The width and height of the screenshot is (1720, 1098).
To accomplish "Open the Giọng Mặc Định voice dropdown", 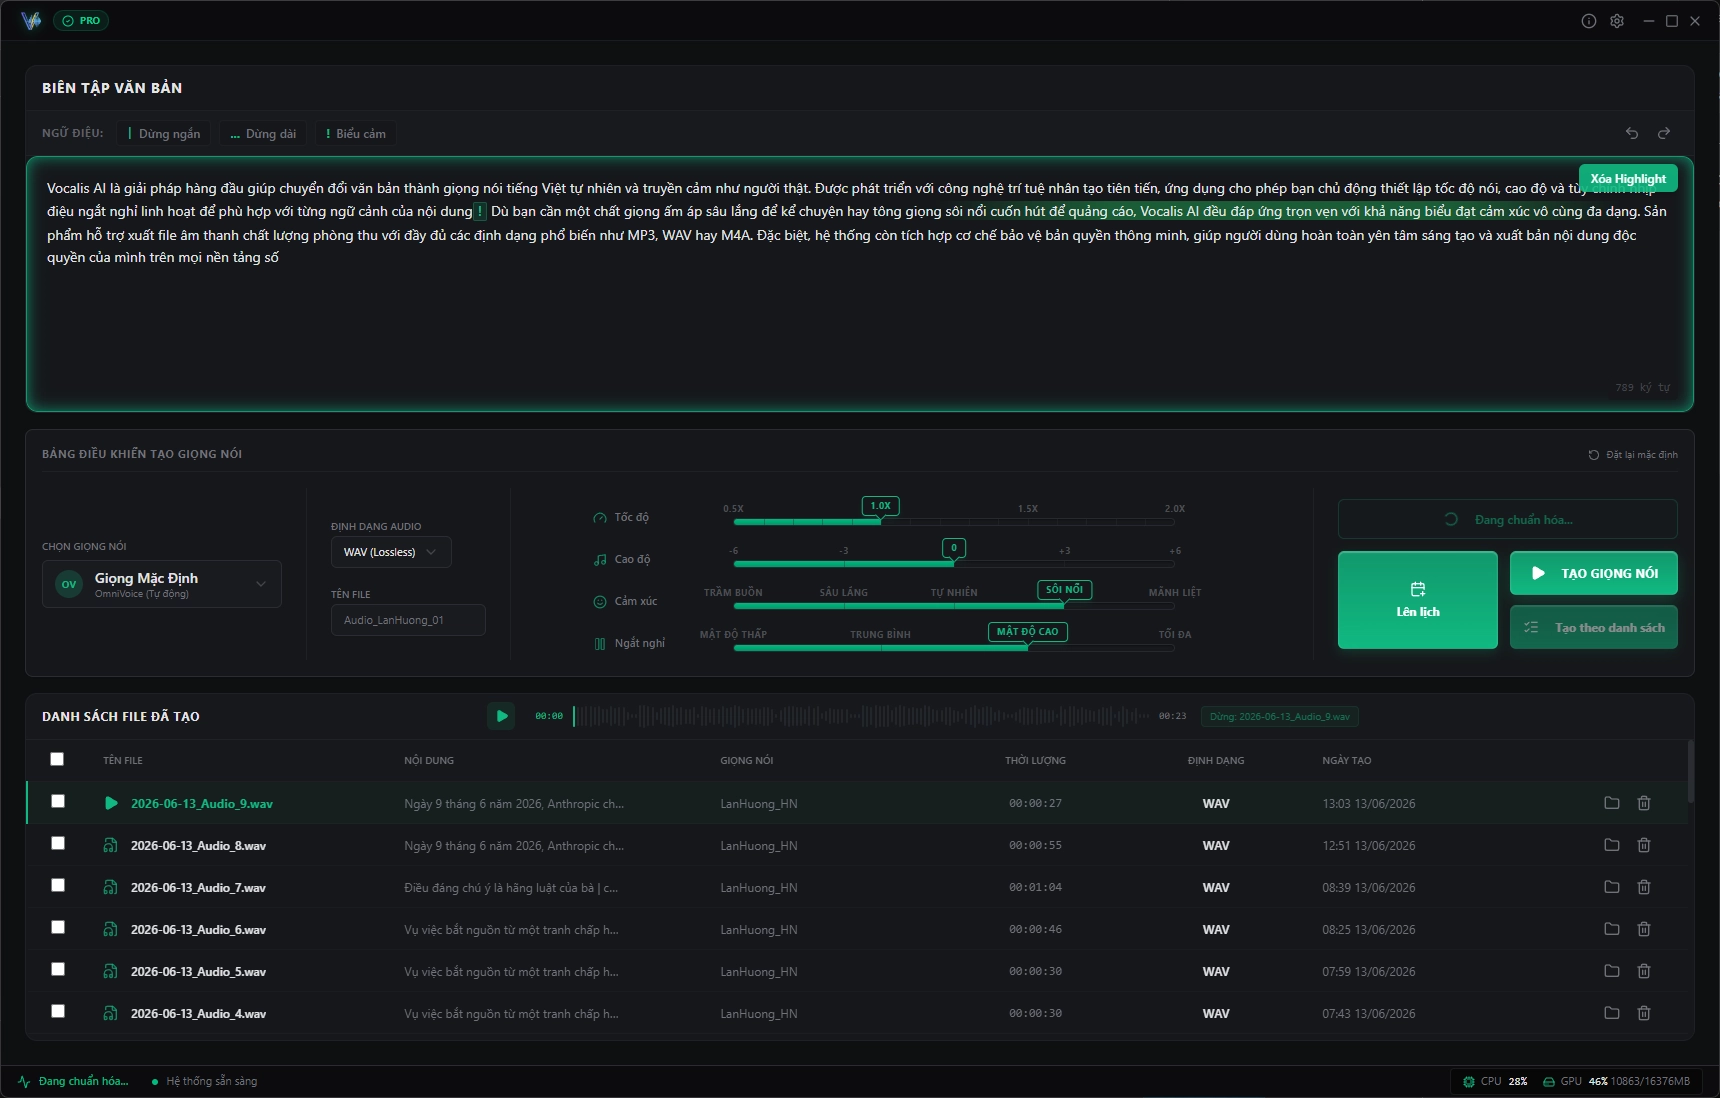I will pos(162,584).
